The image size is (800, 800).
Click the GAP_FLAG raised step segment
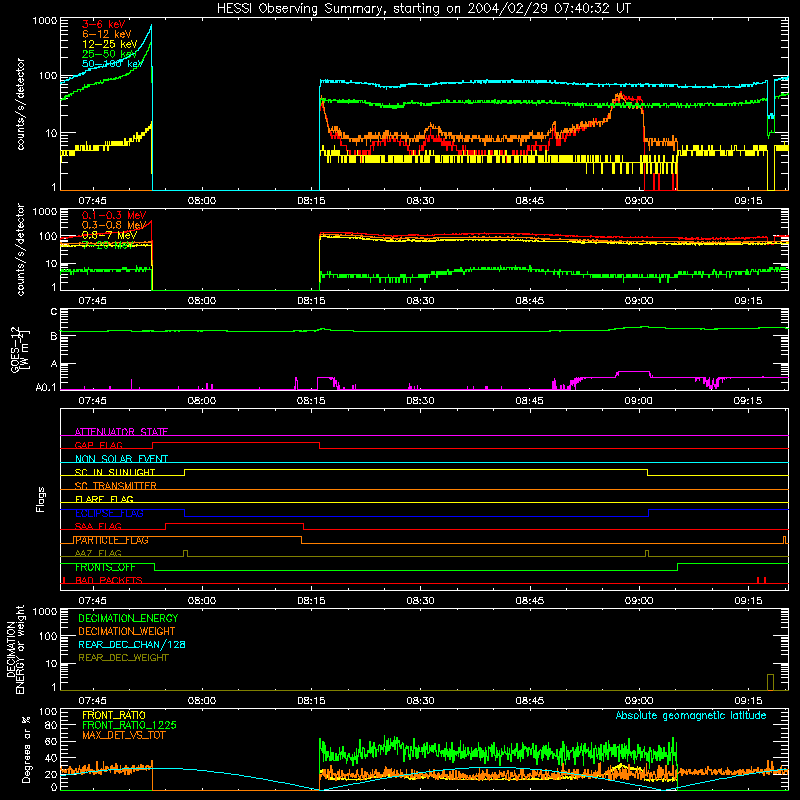click(x=236, y=443)
